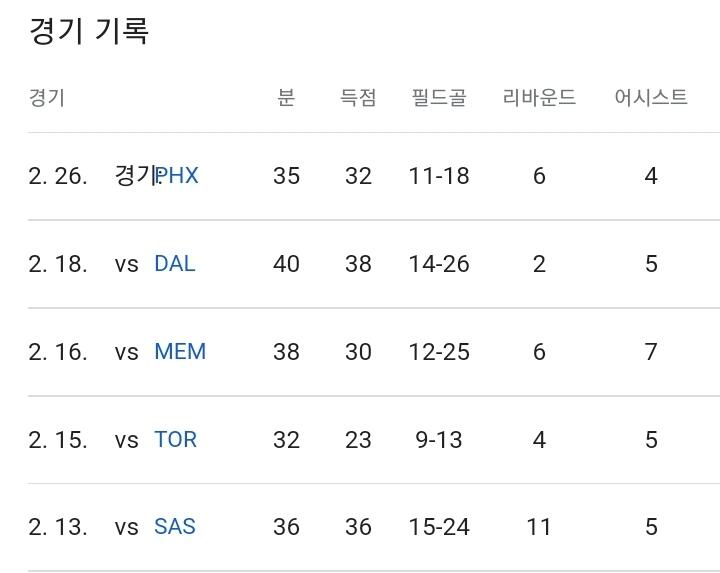This screenshot has height=573, width=720.
Task: Click the 경기 기록 heading
Action: click(x=89, y=31)
